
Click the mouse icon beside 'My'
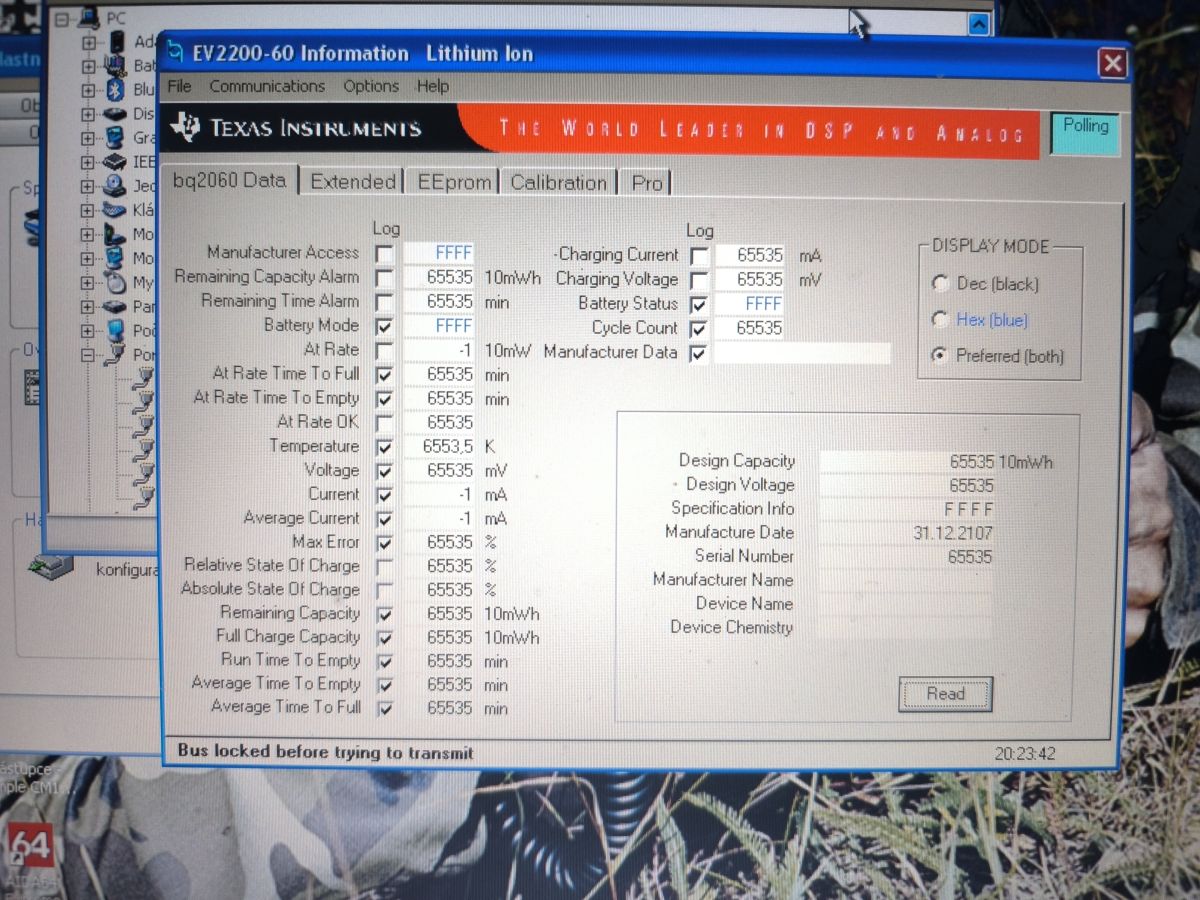click(117, 282)
